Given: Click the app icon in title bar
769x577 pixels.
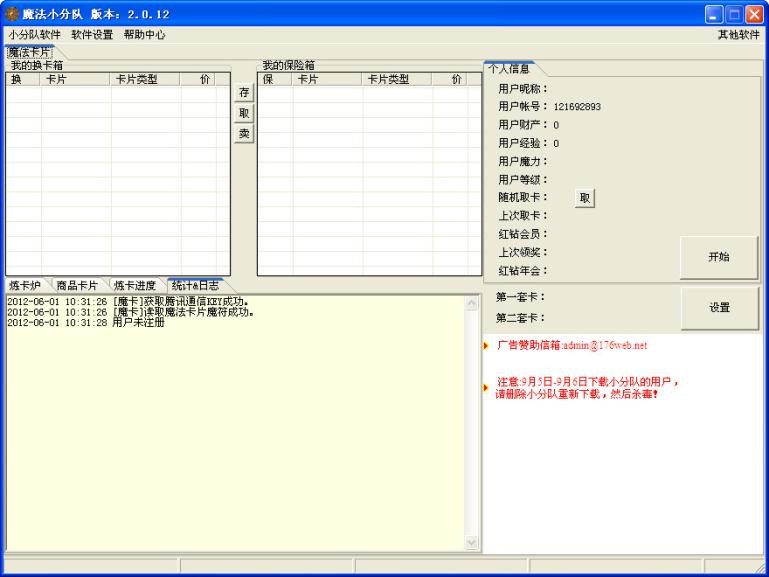Looking at the screenshot, I should click(12, 14).
